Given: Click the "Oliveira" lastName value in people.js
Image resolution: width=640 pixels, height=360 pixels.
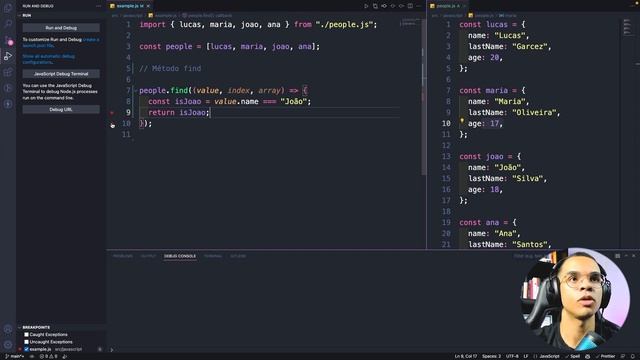Looking at the screenshot, I should tap(534, 113).
